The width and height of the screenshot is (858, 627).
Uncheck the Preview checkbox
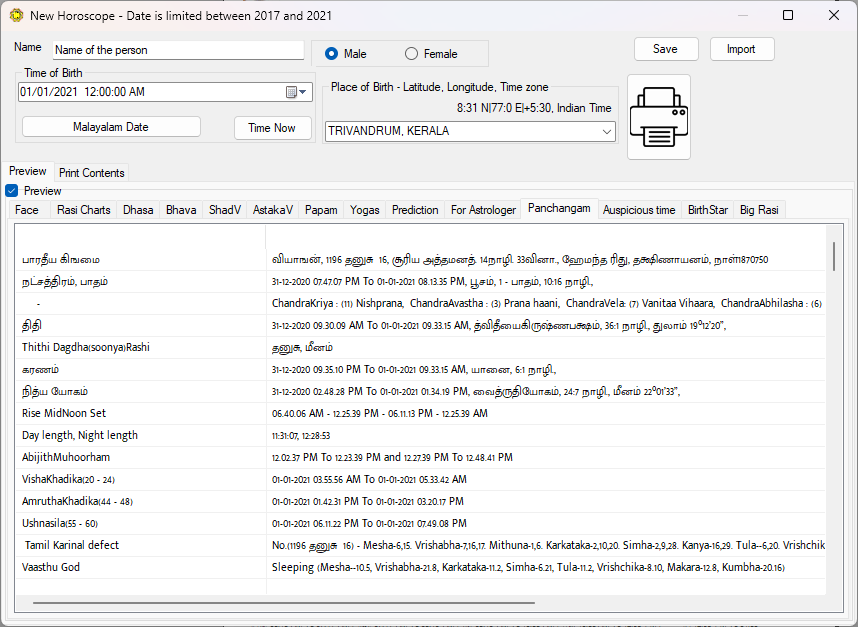point(12,191)
